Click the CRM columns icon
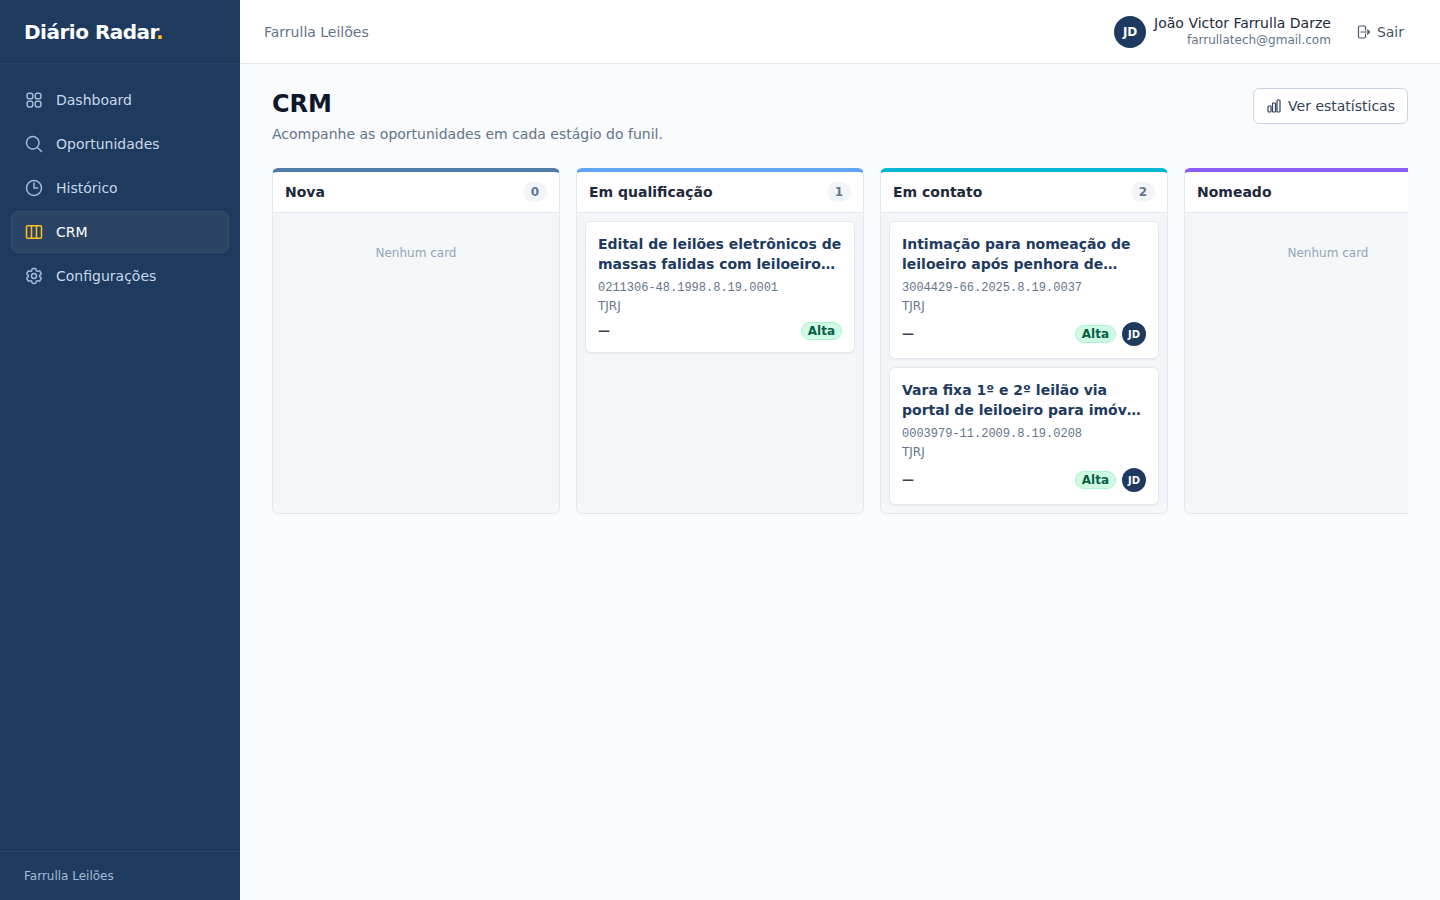 (x=34, y=232)
